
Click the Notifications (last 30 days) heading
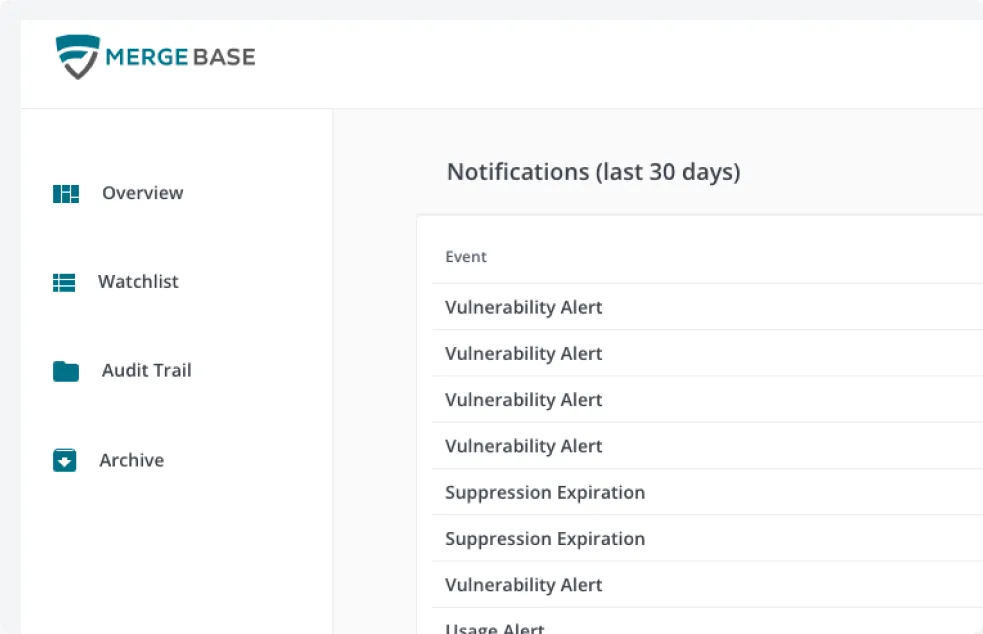click(593, 172)
